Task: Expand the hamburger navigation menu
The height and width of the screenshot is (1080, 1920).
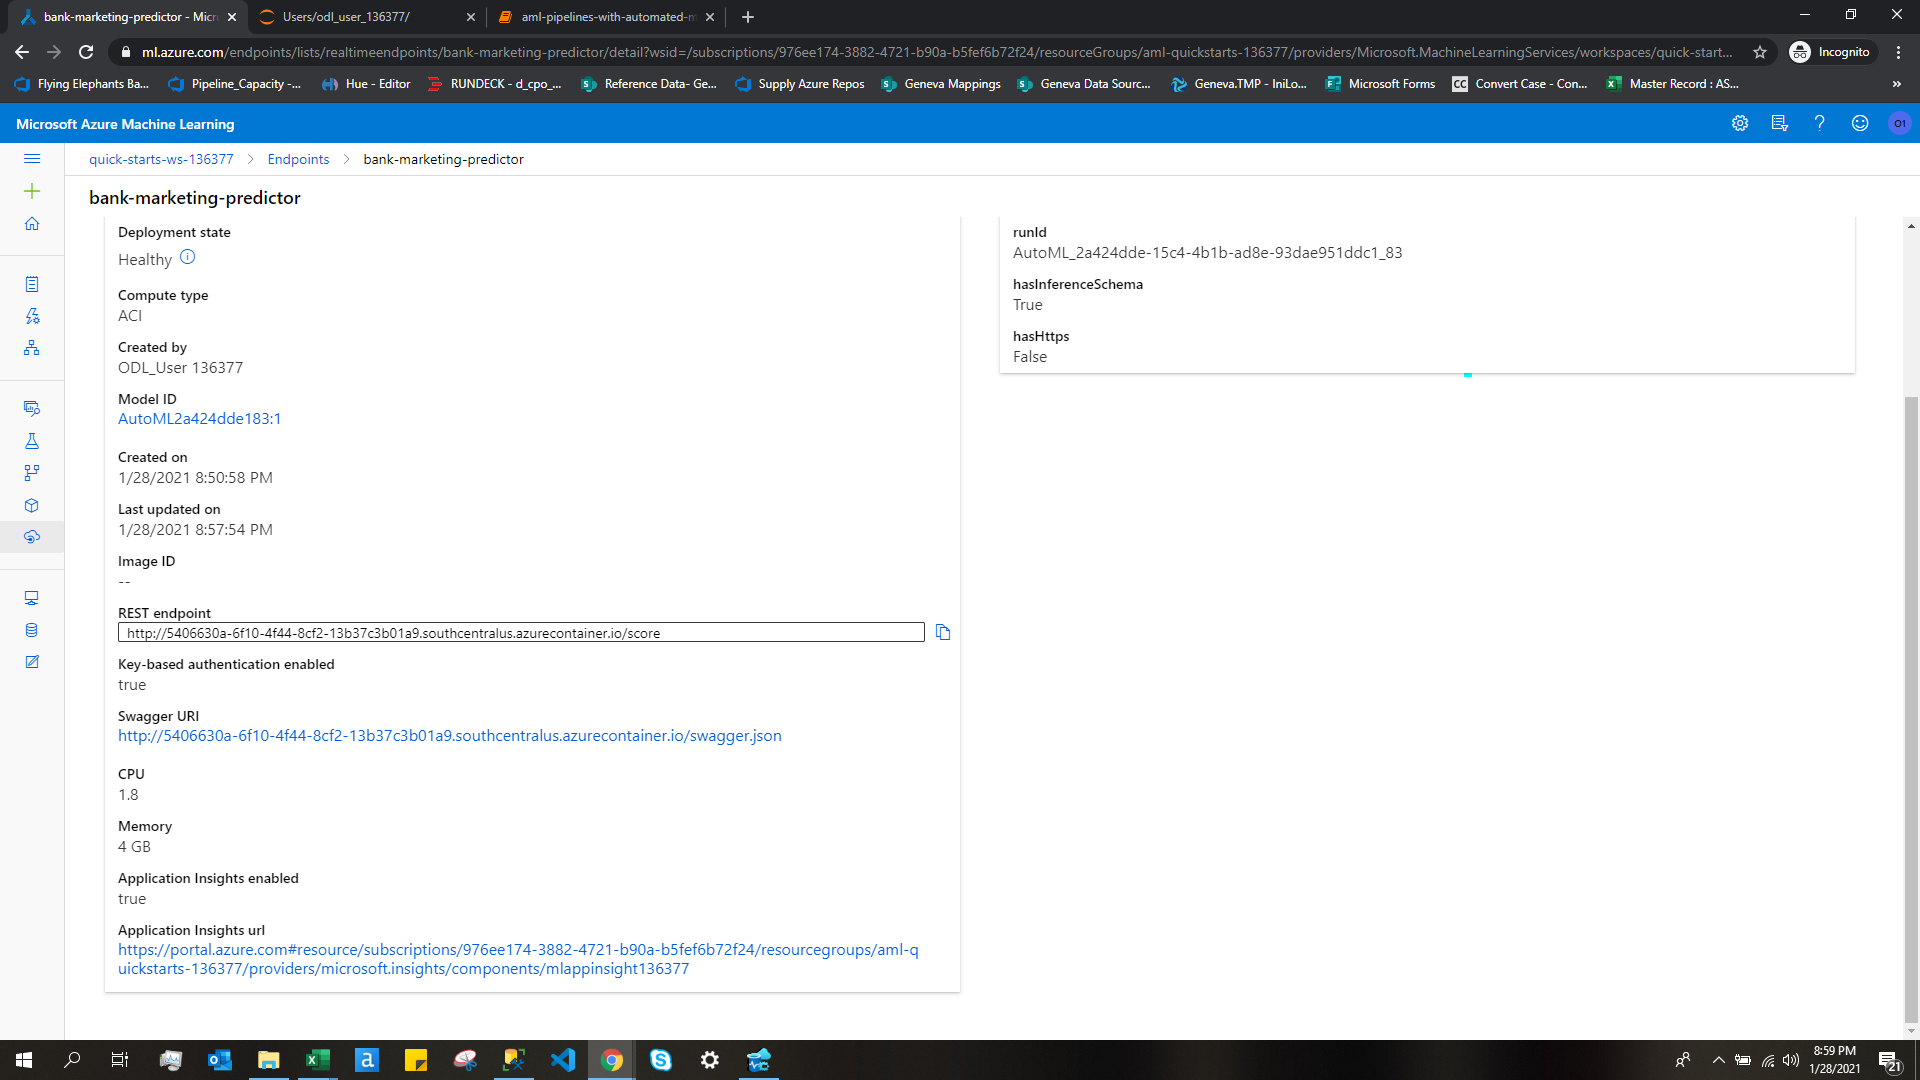Action: (32, 159)
